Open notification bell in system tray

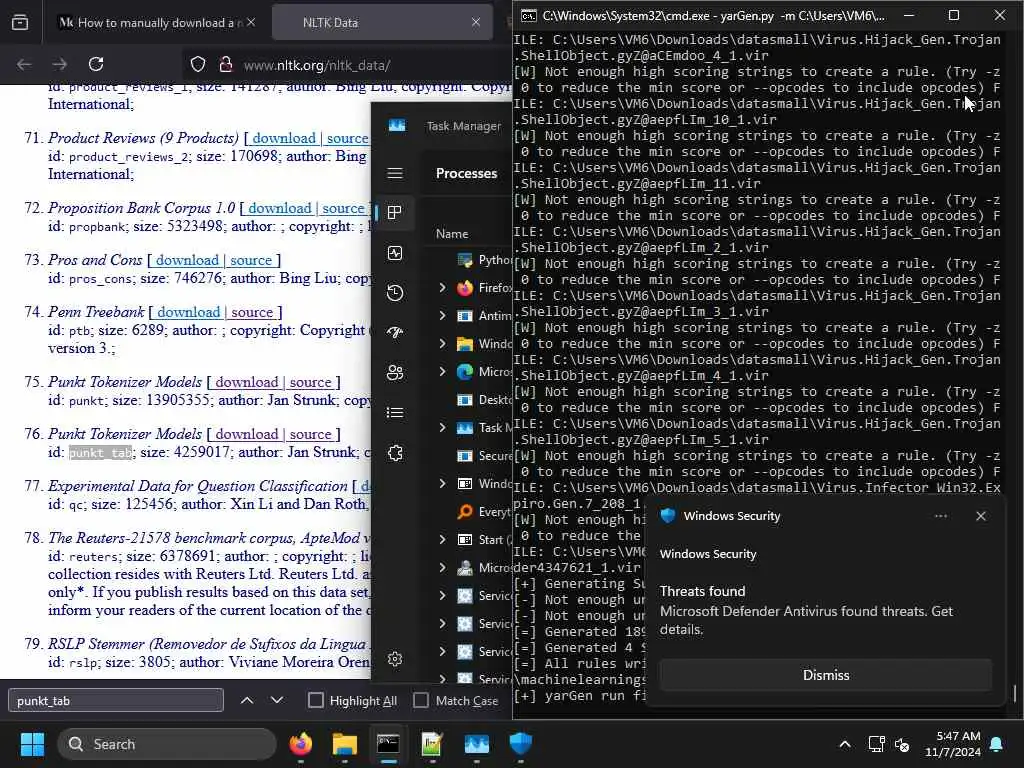(997, 744)
